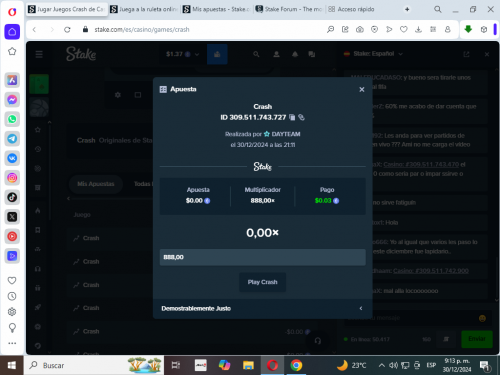Copy the bet ID to clipboard

292,117
